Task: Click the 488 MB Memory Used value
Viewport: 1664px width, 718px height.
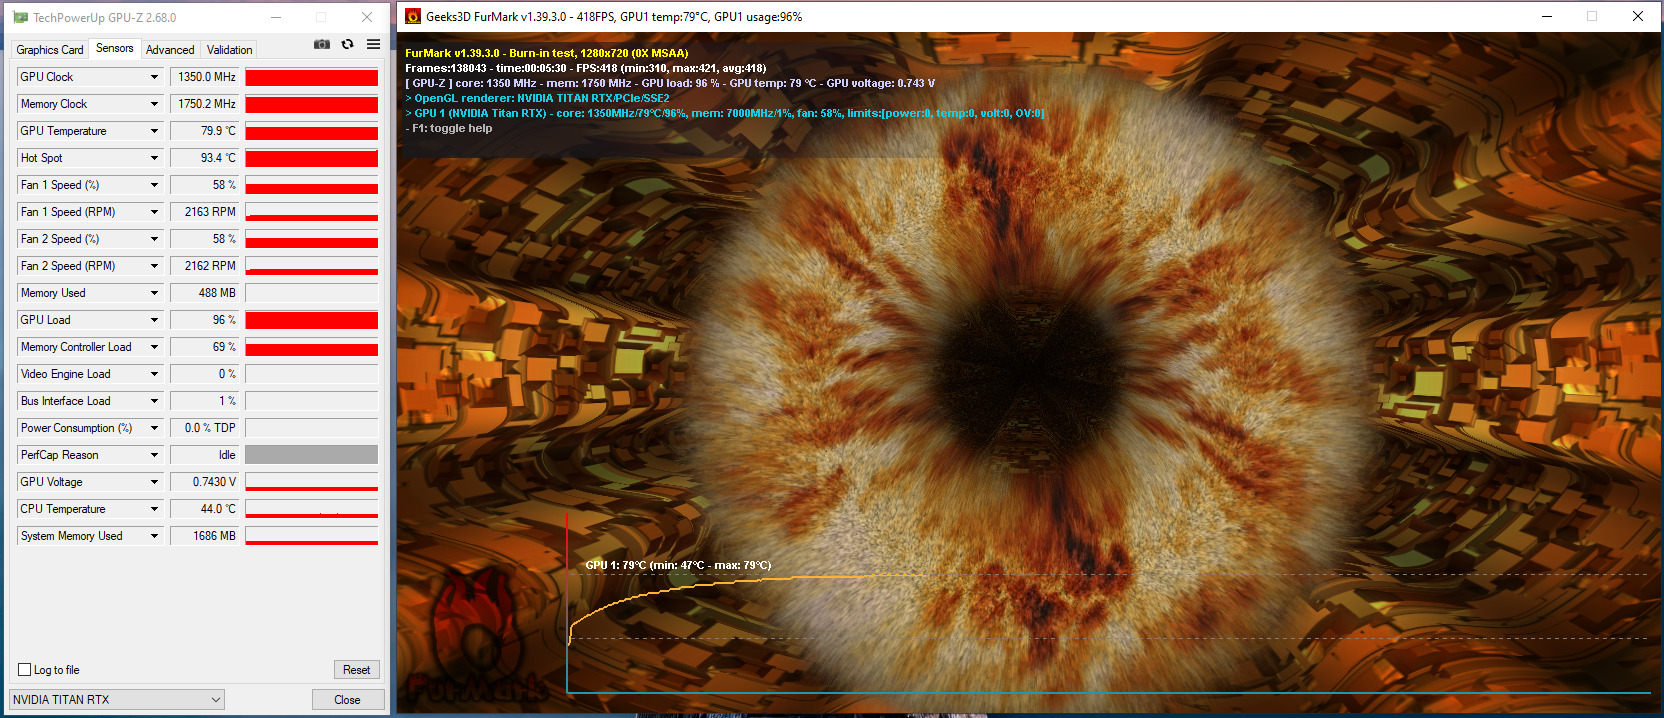Action: pyautogui.click(x=206, y=293)
